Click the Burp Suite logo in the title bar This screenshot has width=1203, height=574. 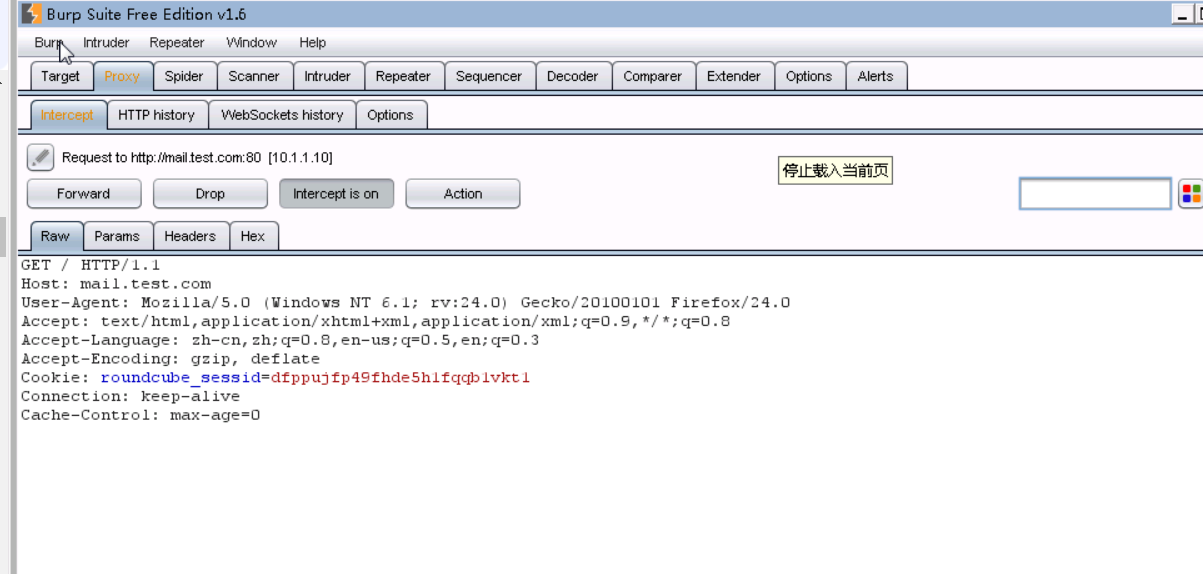pyautogui.click(x=32, y=14)
